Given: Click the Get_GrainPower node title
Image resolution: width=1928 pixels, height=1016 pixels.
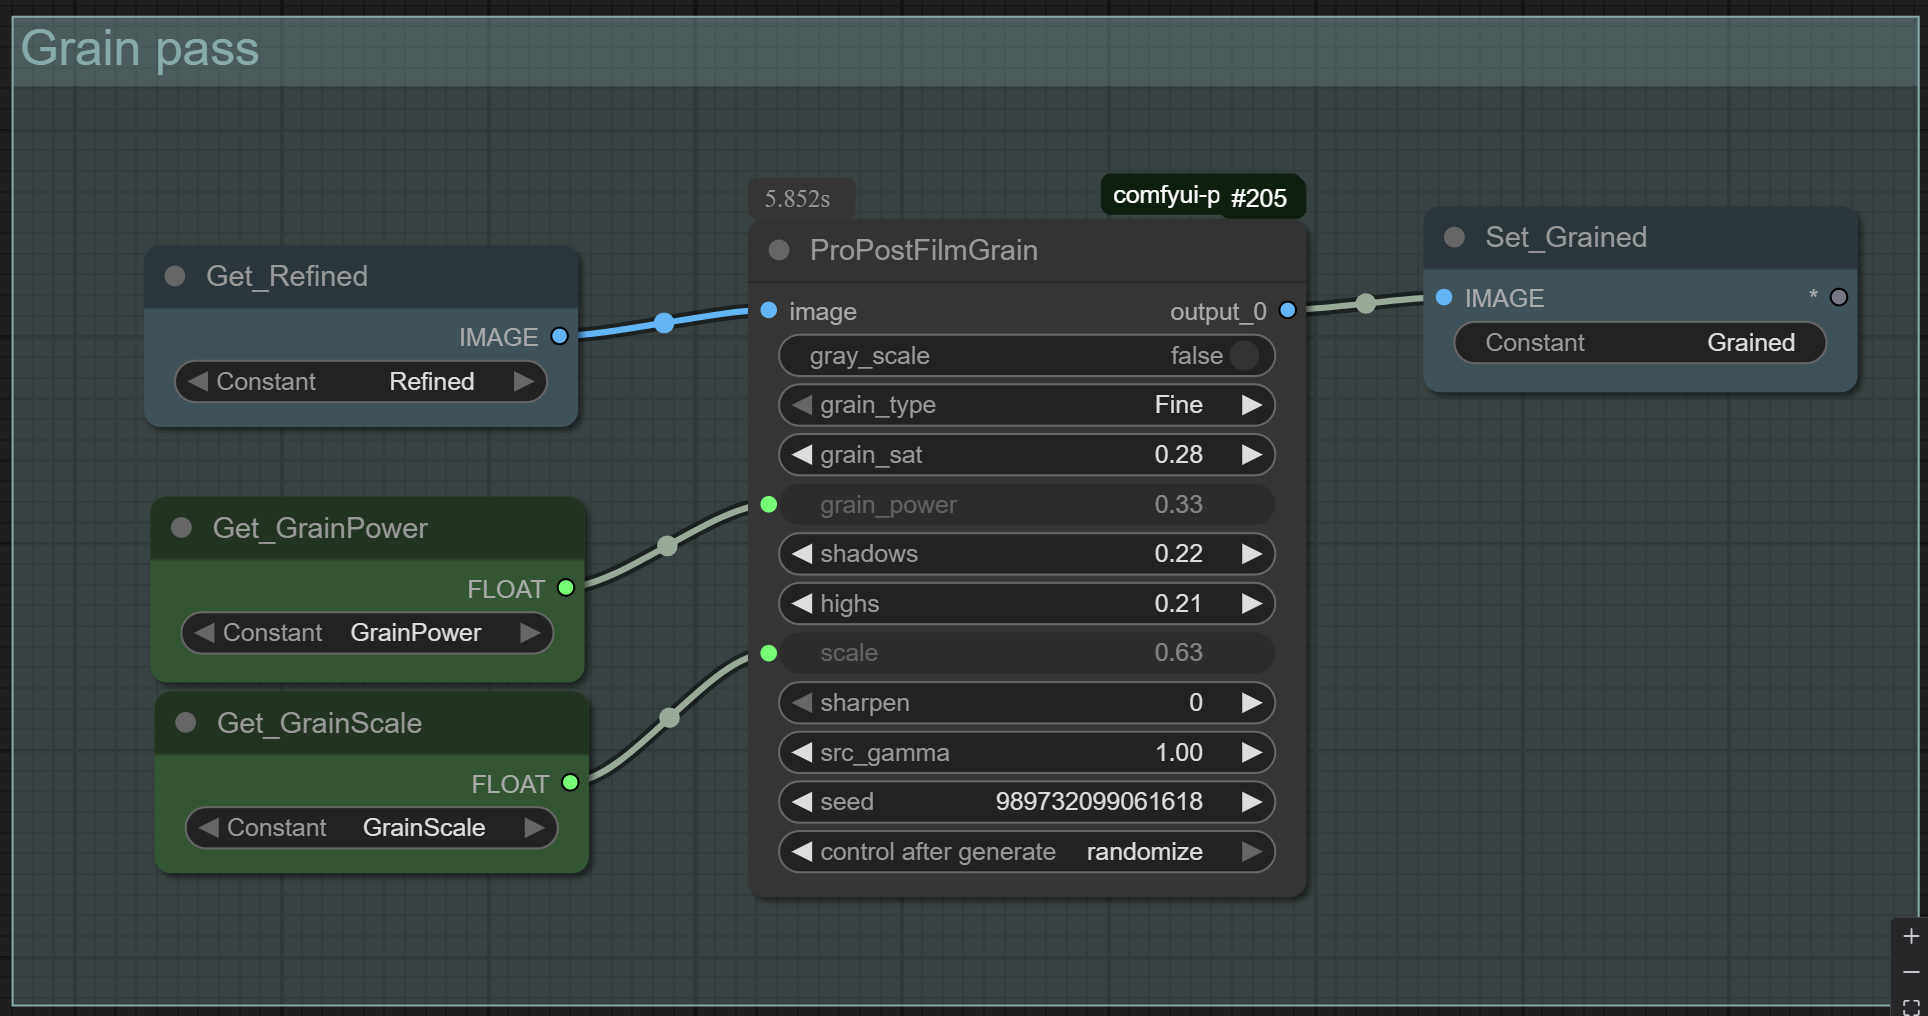Looking at the screenshot, I should pyautogui.click(x=320, y=527).
